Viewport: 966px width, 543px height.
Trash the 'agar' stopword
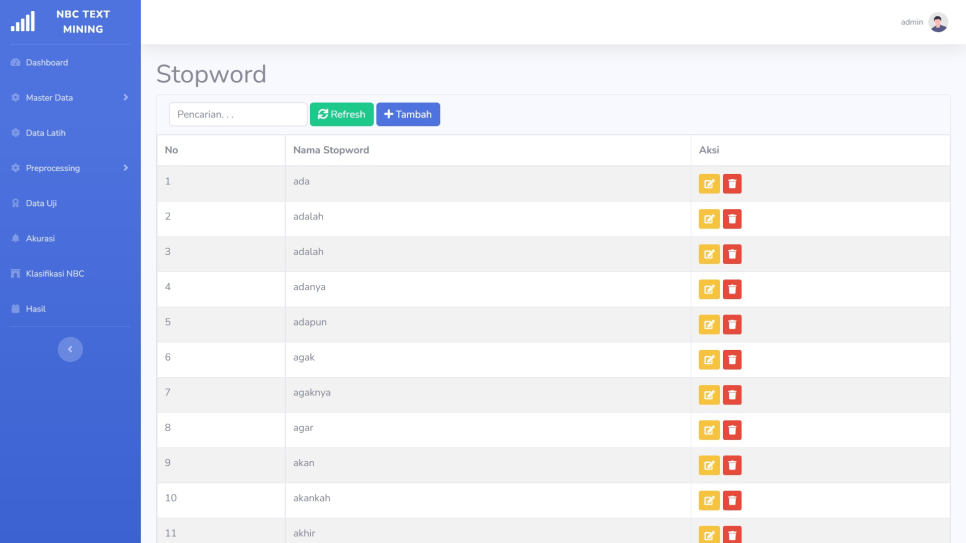point(732,430)
